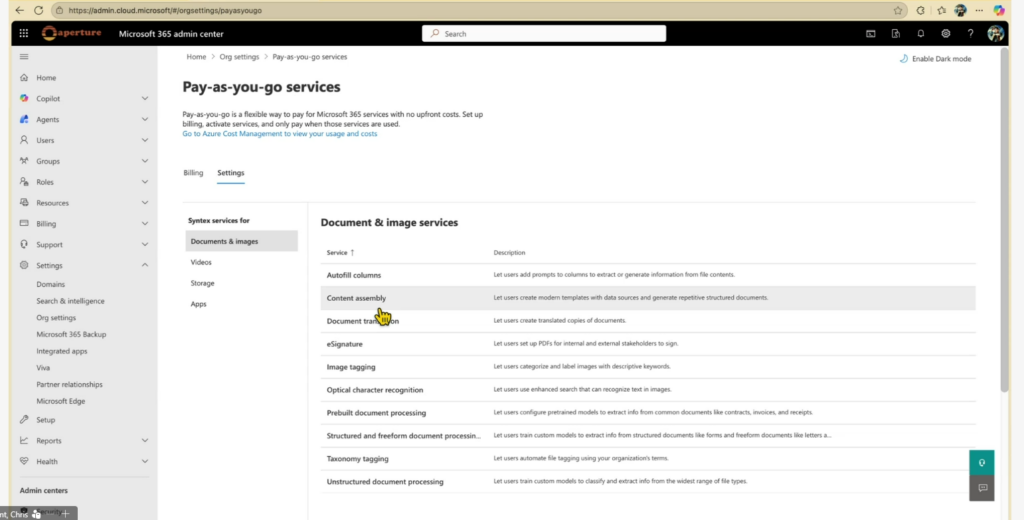Open Cloud Shell icon in header
The width and height of the screenshot is (1024, 520).
click(x=871, y=34)
